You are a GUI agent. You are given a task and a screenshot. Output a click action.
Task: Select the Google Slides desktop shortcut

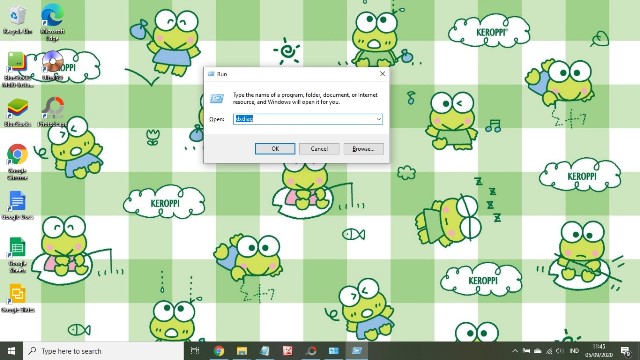pos(17,298)
